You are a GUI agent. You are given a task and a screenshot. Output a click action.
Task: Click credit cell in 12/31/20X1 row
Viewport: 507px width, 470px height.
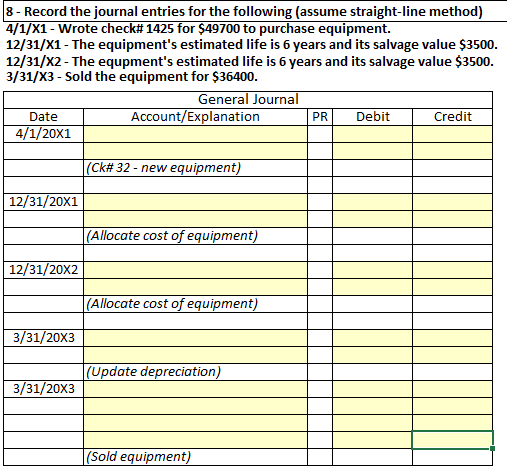pyautogui.click(x=452, y=202)
